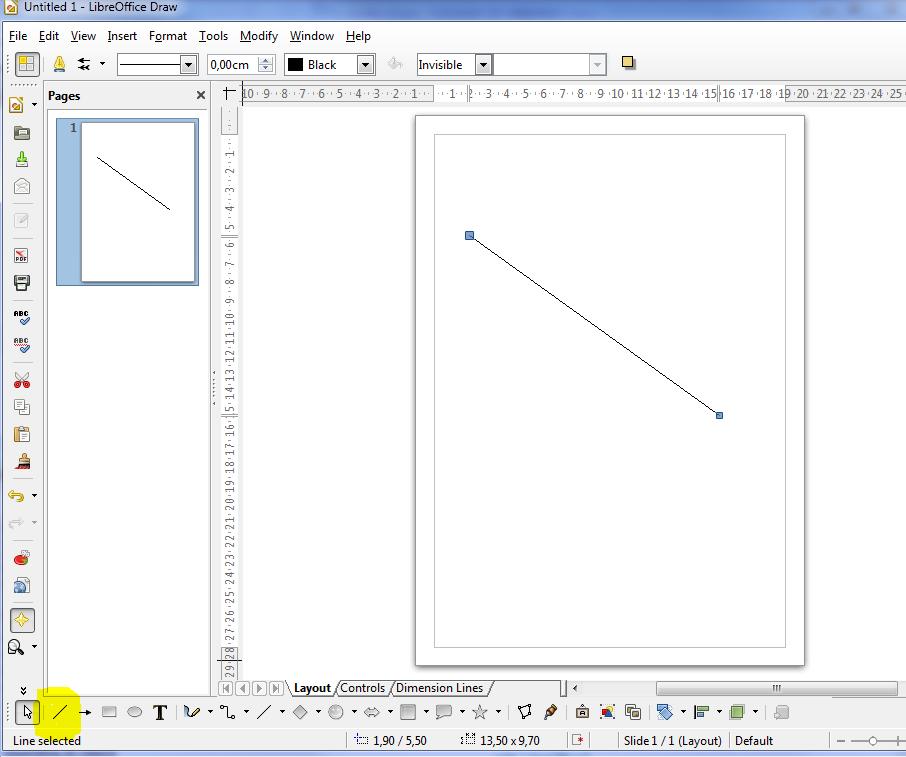906x757 pixels.
Task: Click the Copy icon
Action: tap(21, 407)
